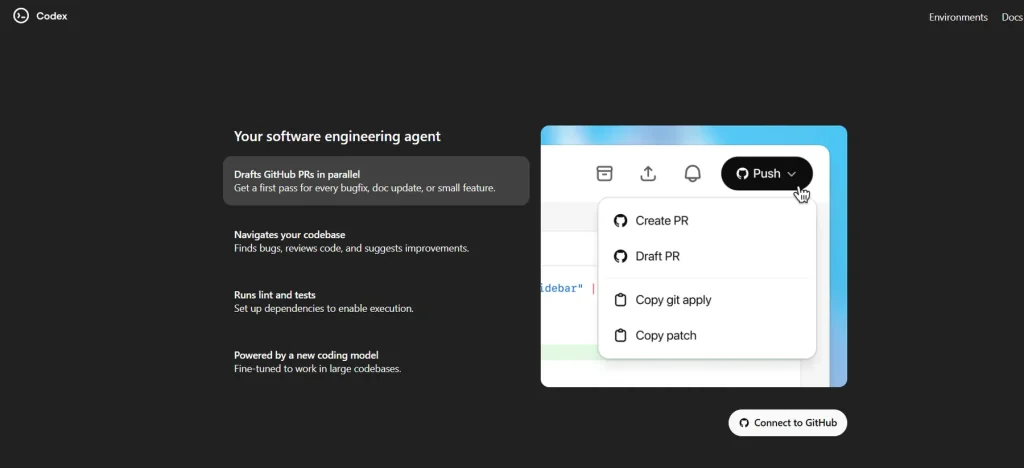
Task: Open the Docs link
Action: [x=1012, y=18]
